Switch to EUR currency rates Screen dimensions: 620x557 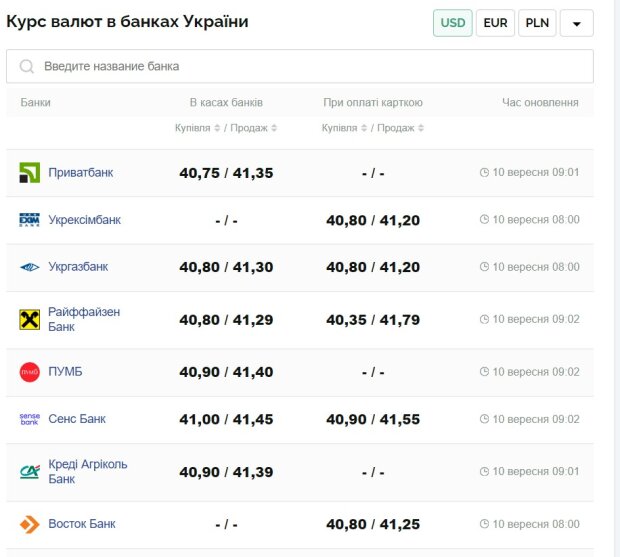495,22
